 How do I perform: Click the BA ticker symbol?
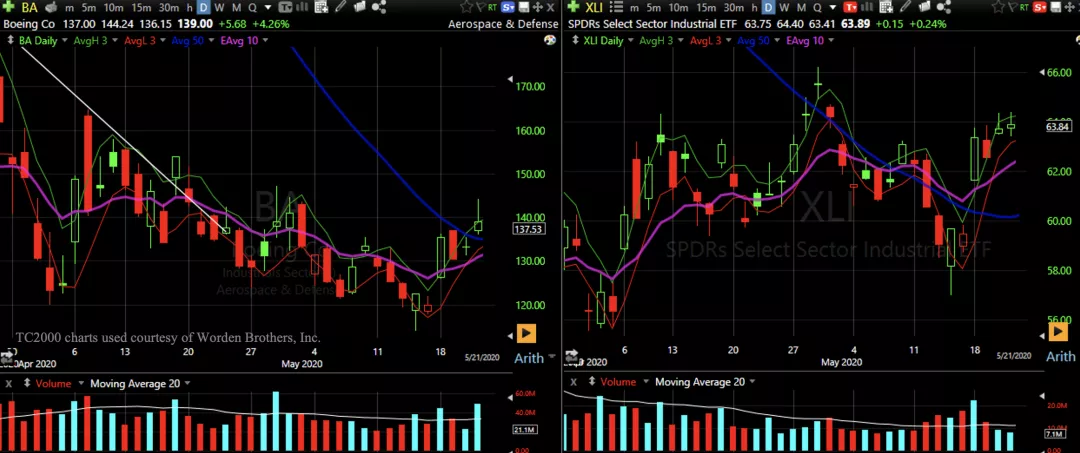pyautogui.click(x=30, y=7)
